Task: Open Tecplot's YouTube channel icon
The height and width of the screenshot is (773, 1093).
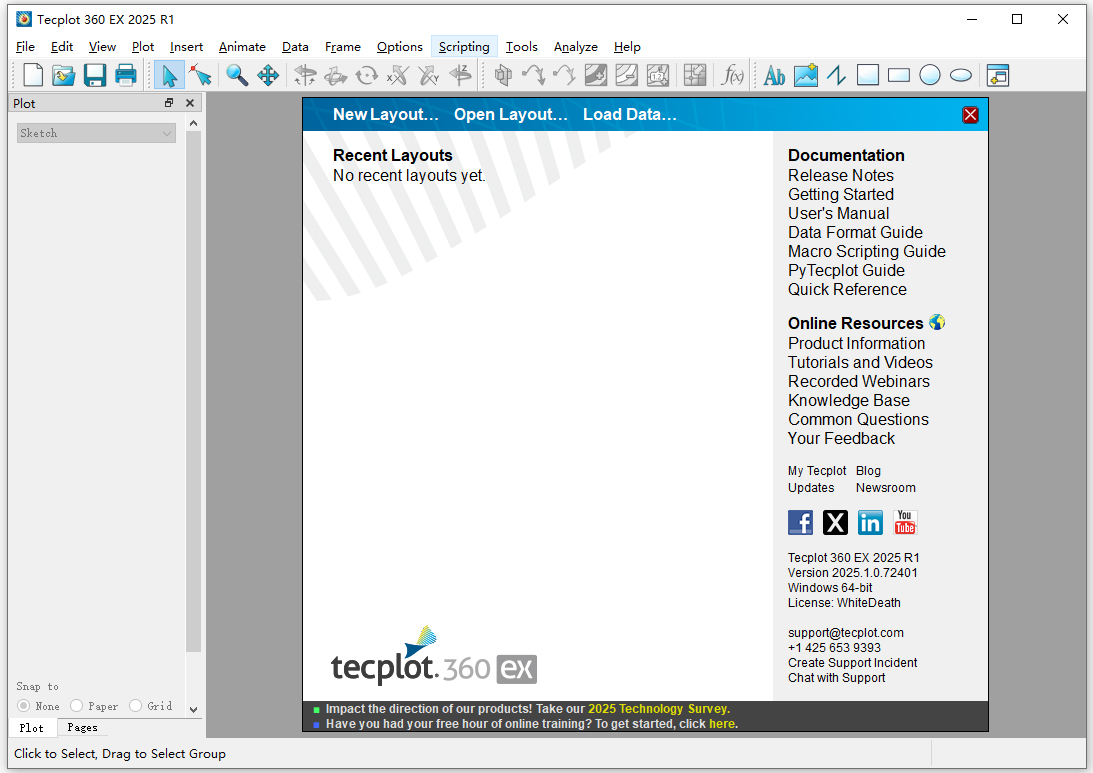Action: 905,521
